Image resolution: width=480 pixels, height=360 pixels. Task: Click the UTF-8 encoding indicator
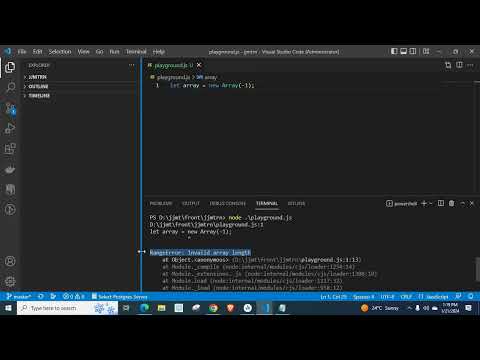pos(387,296)
